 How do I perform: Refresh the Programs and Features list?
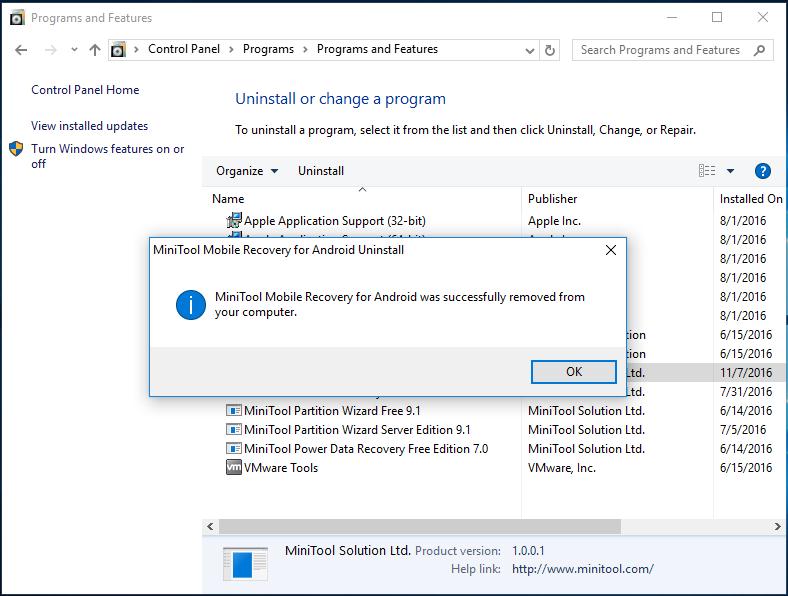(550, 50)
